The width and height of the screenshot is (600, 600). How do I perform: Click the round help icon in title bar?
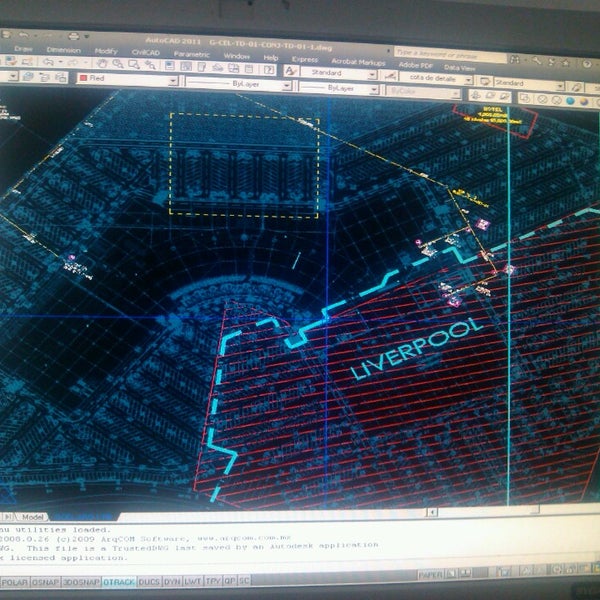coord(587,64)
